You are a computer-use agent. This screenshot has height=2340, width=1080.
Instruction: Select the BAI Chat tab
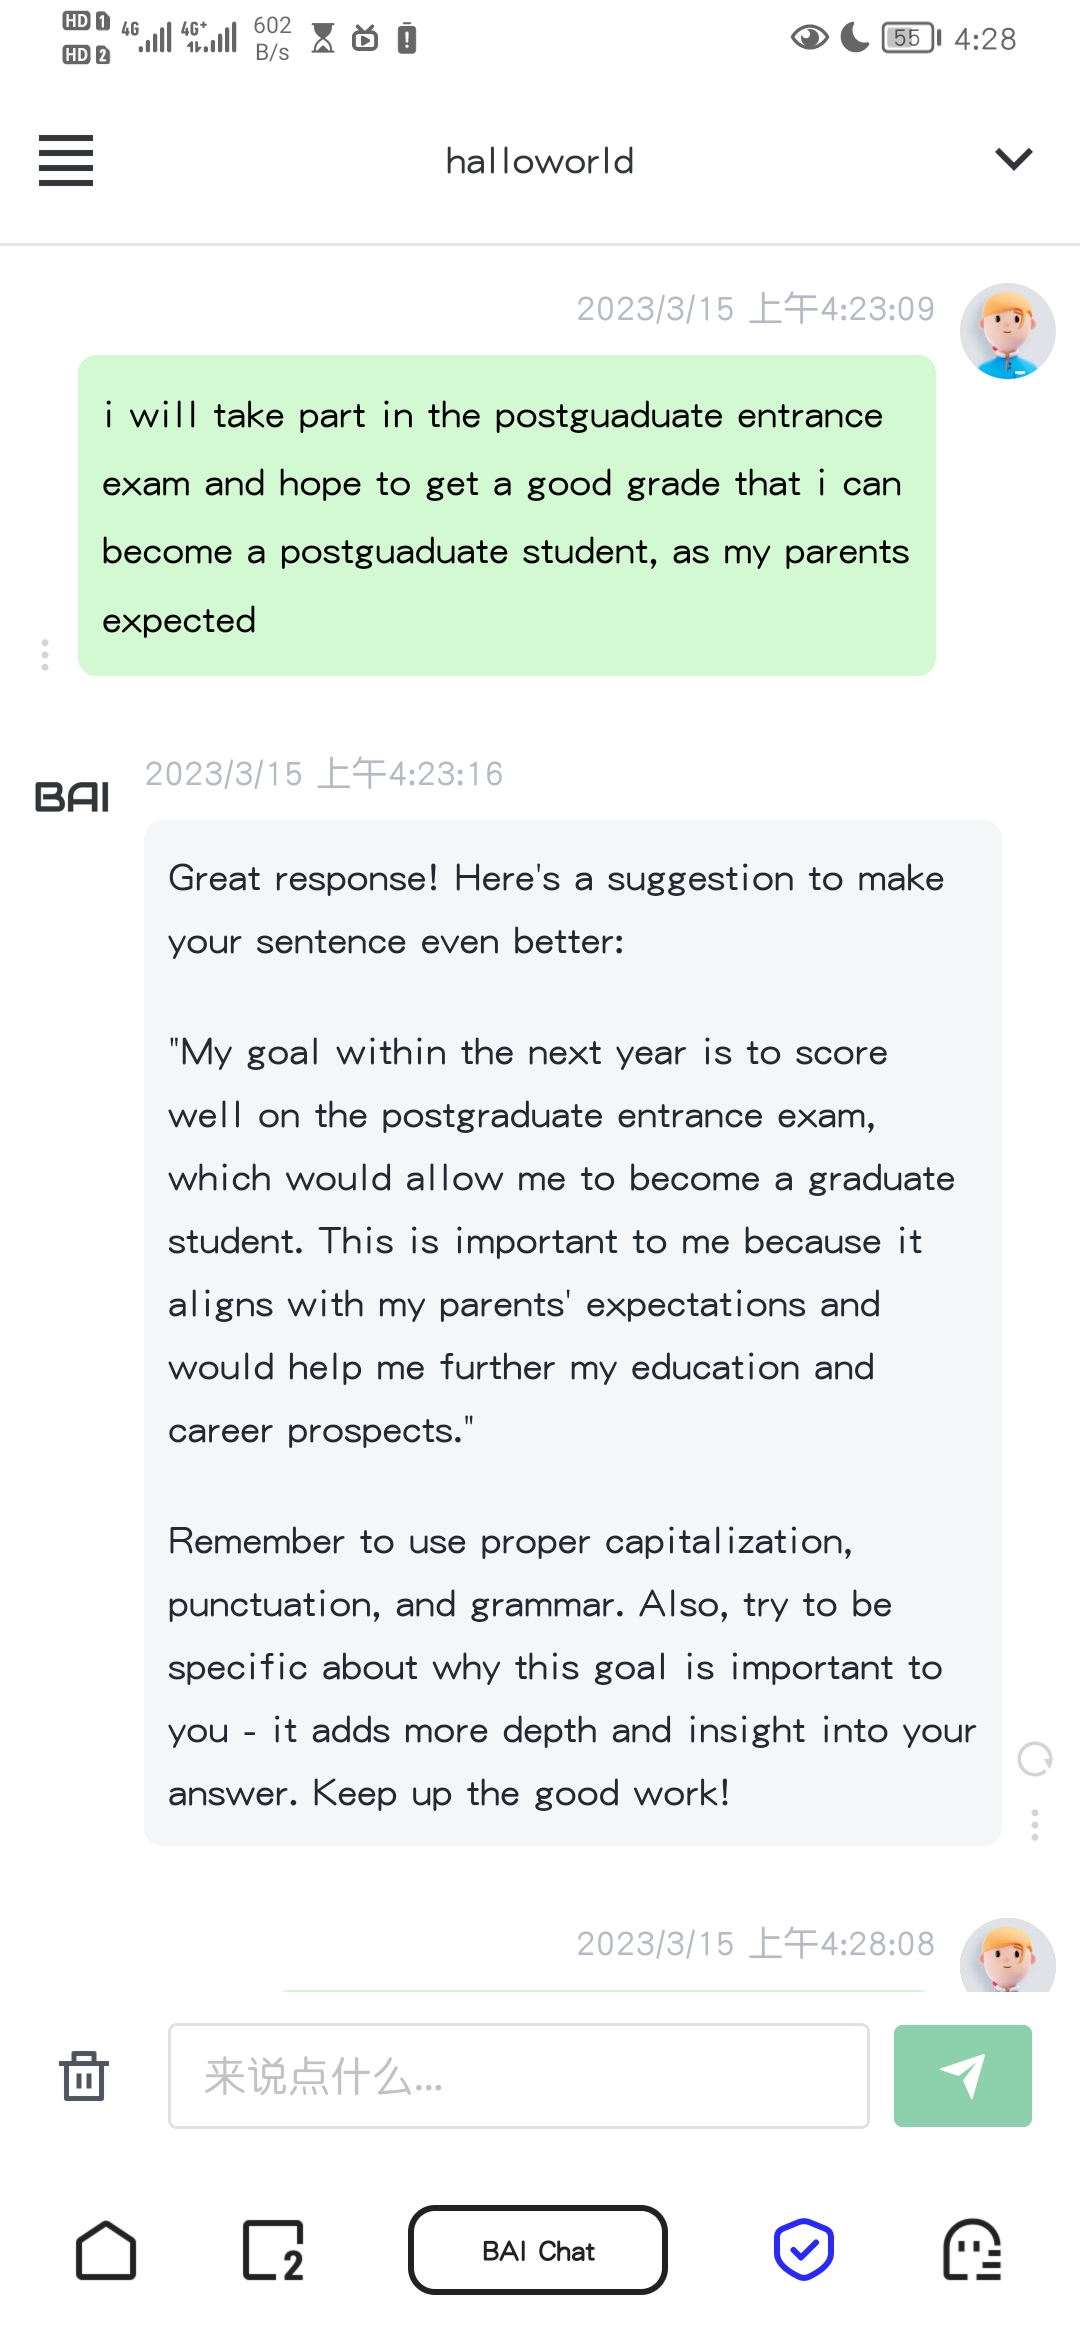pos(538,2250)
